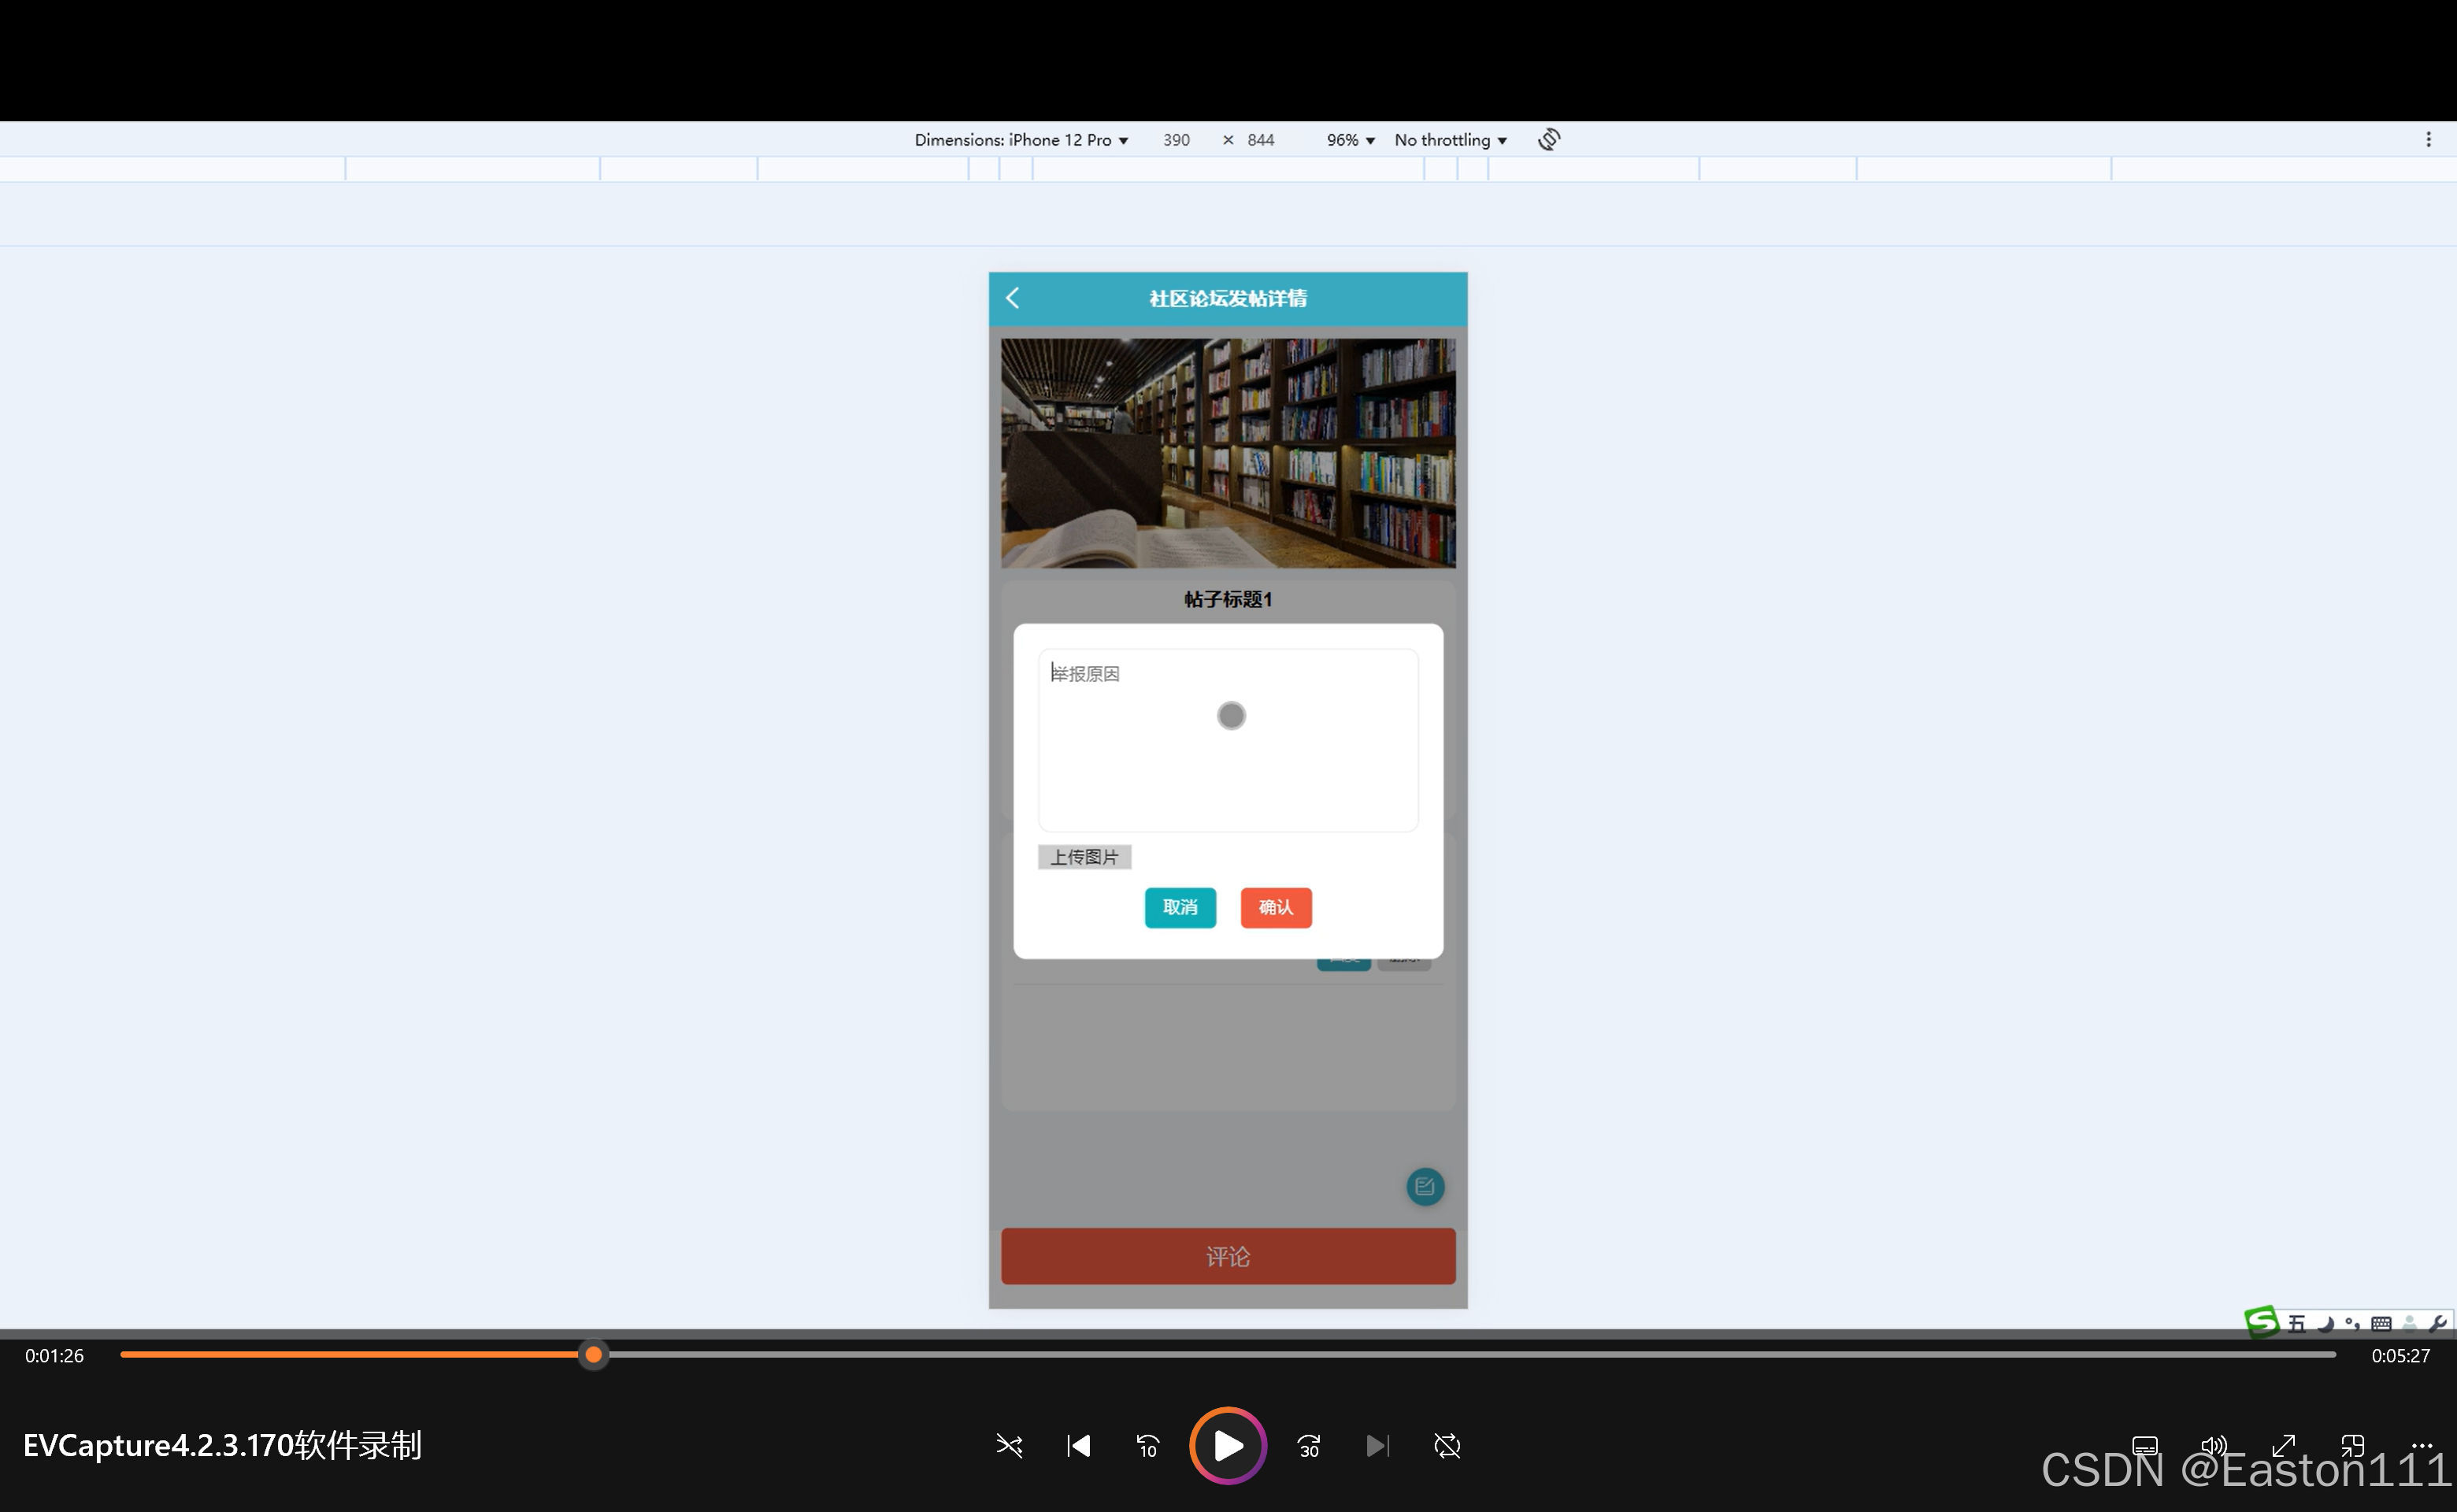This screenshot has height=1512, width=2457.
Task: Open the 96% zoom dropdown
Action: click(1350, 140)
